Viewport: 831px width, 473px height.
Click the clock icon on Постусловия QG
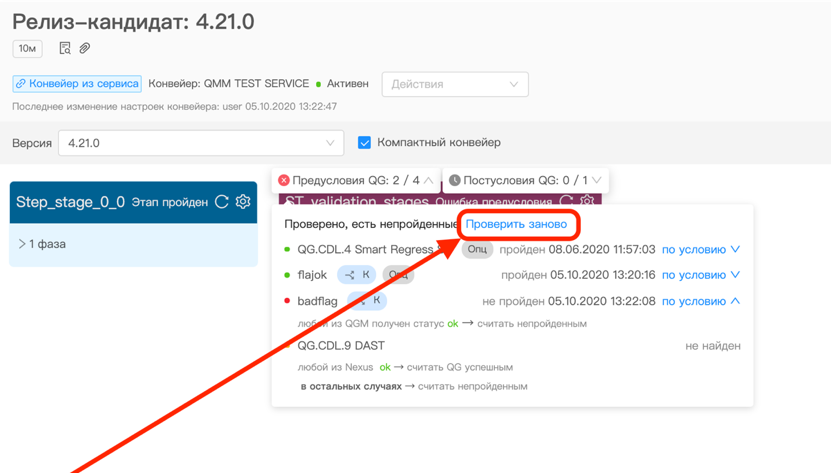[455, 180]
